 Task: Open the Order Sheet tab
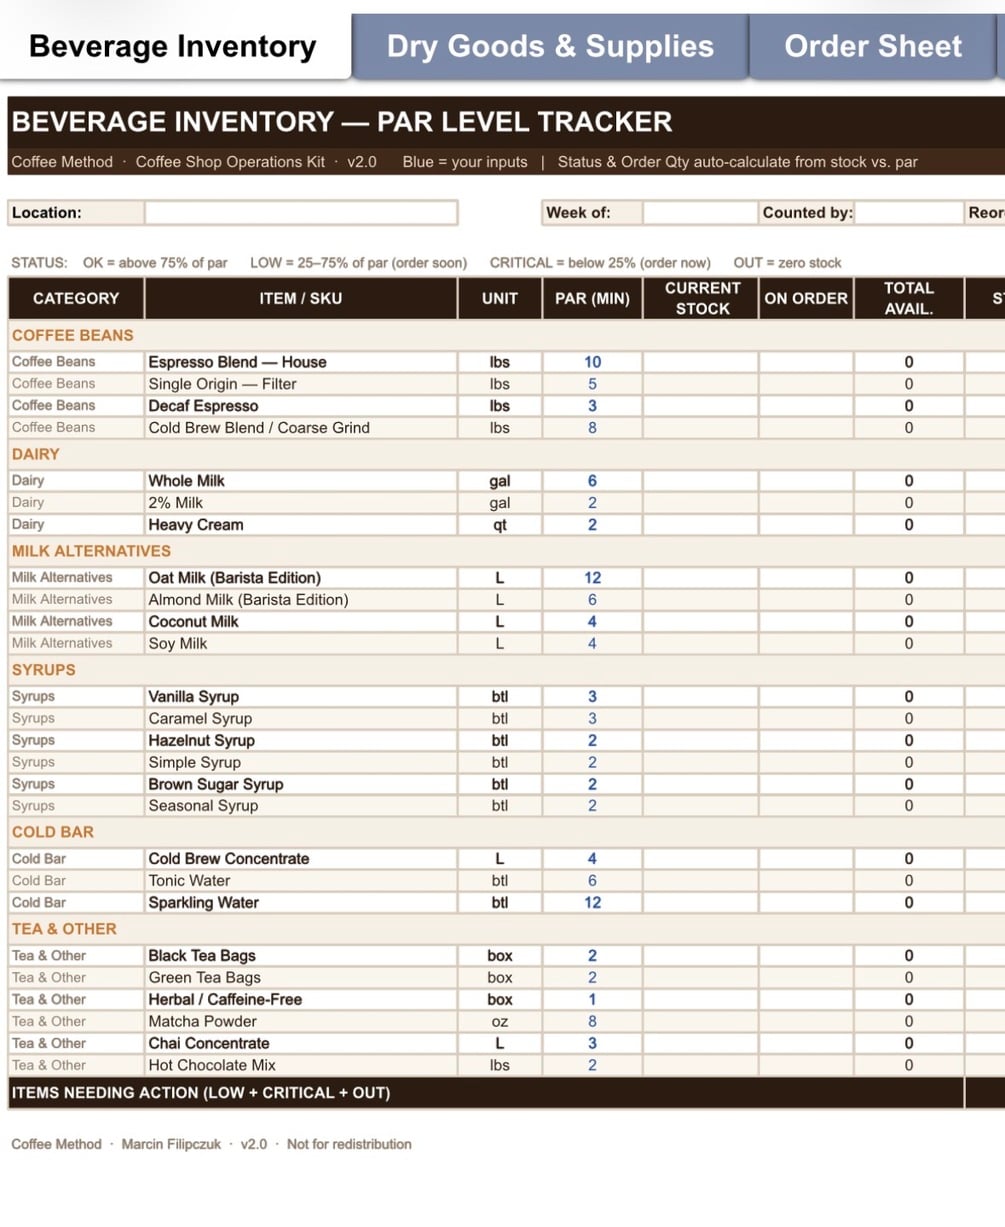tap(872, 46)
